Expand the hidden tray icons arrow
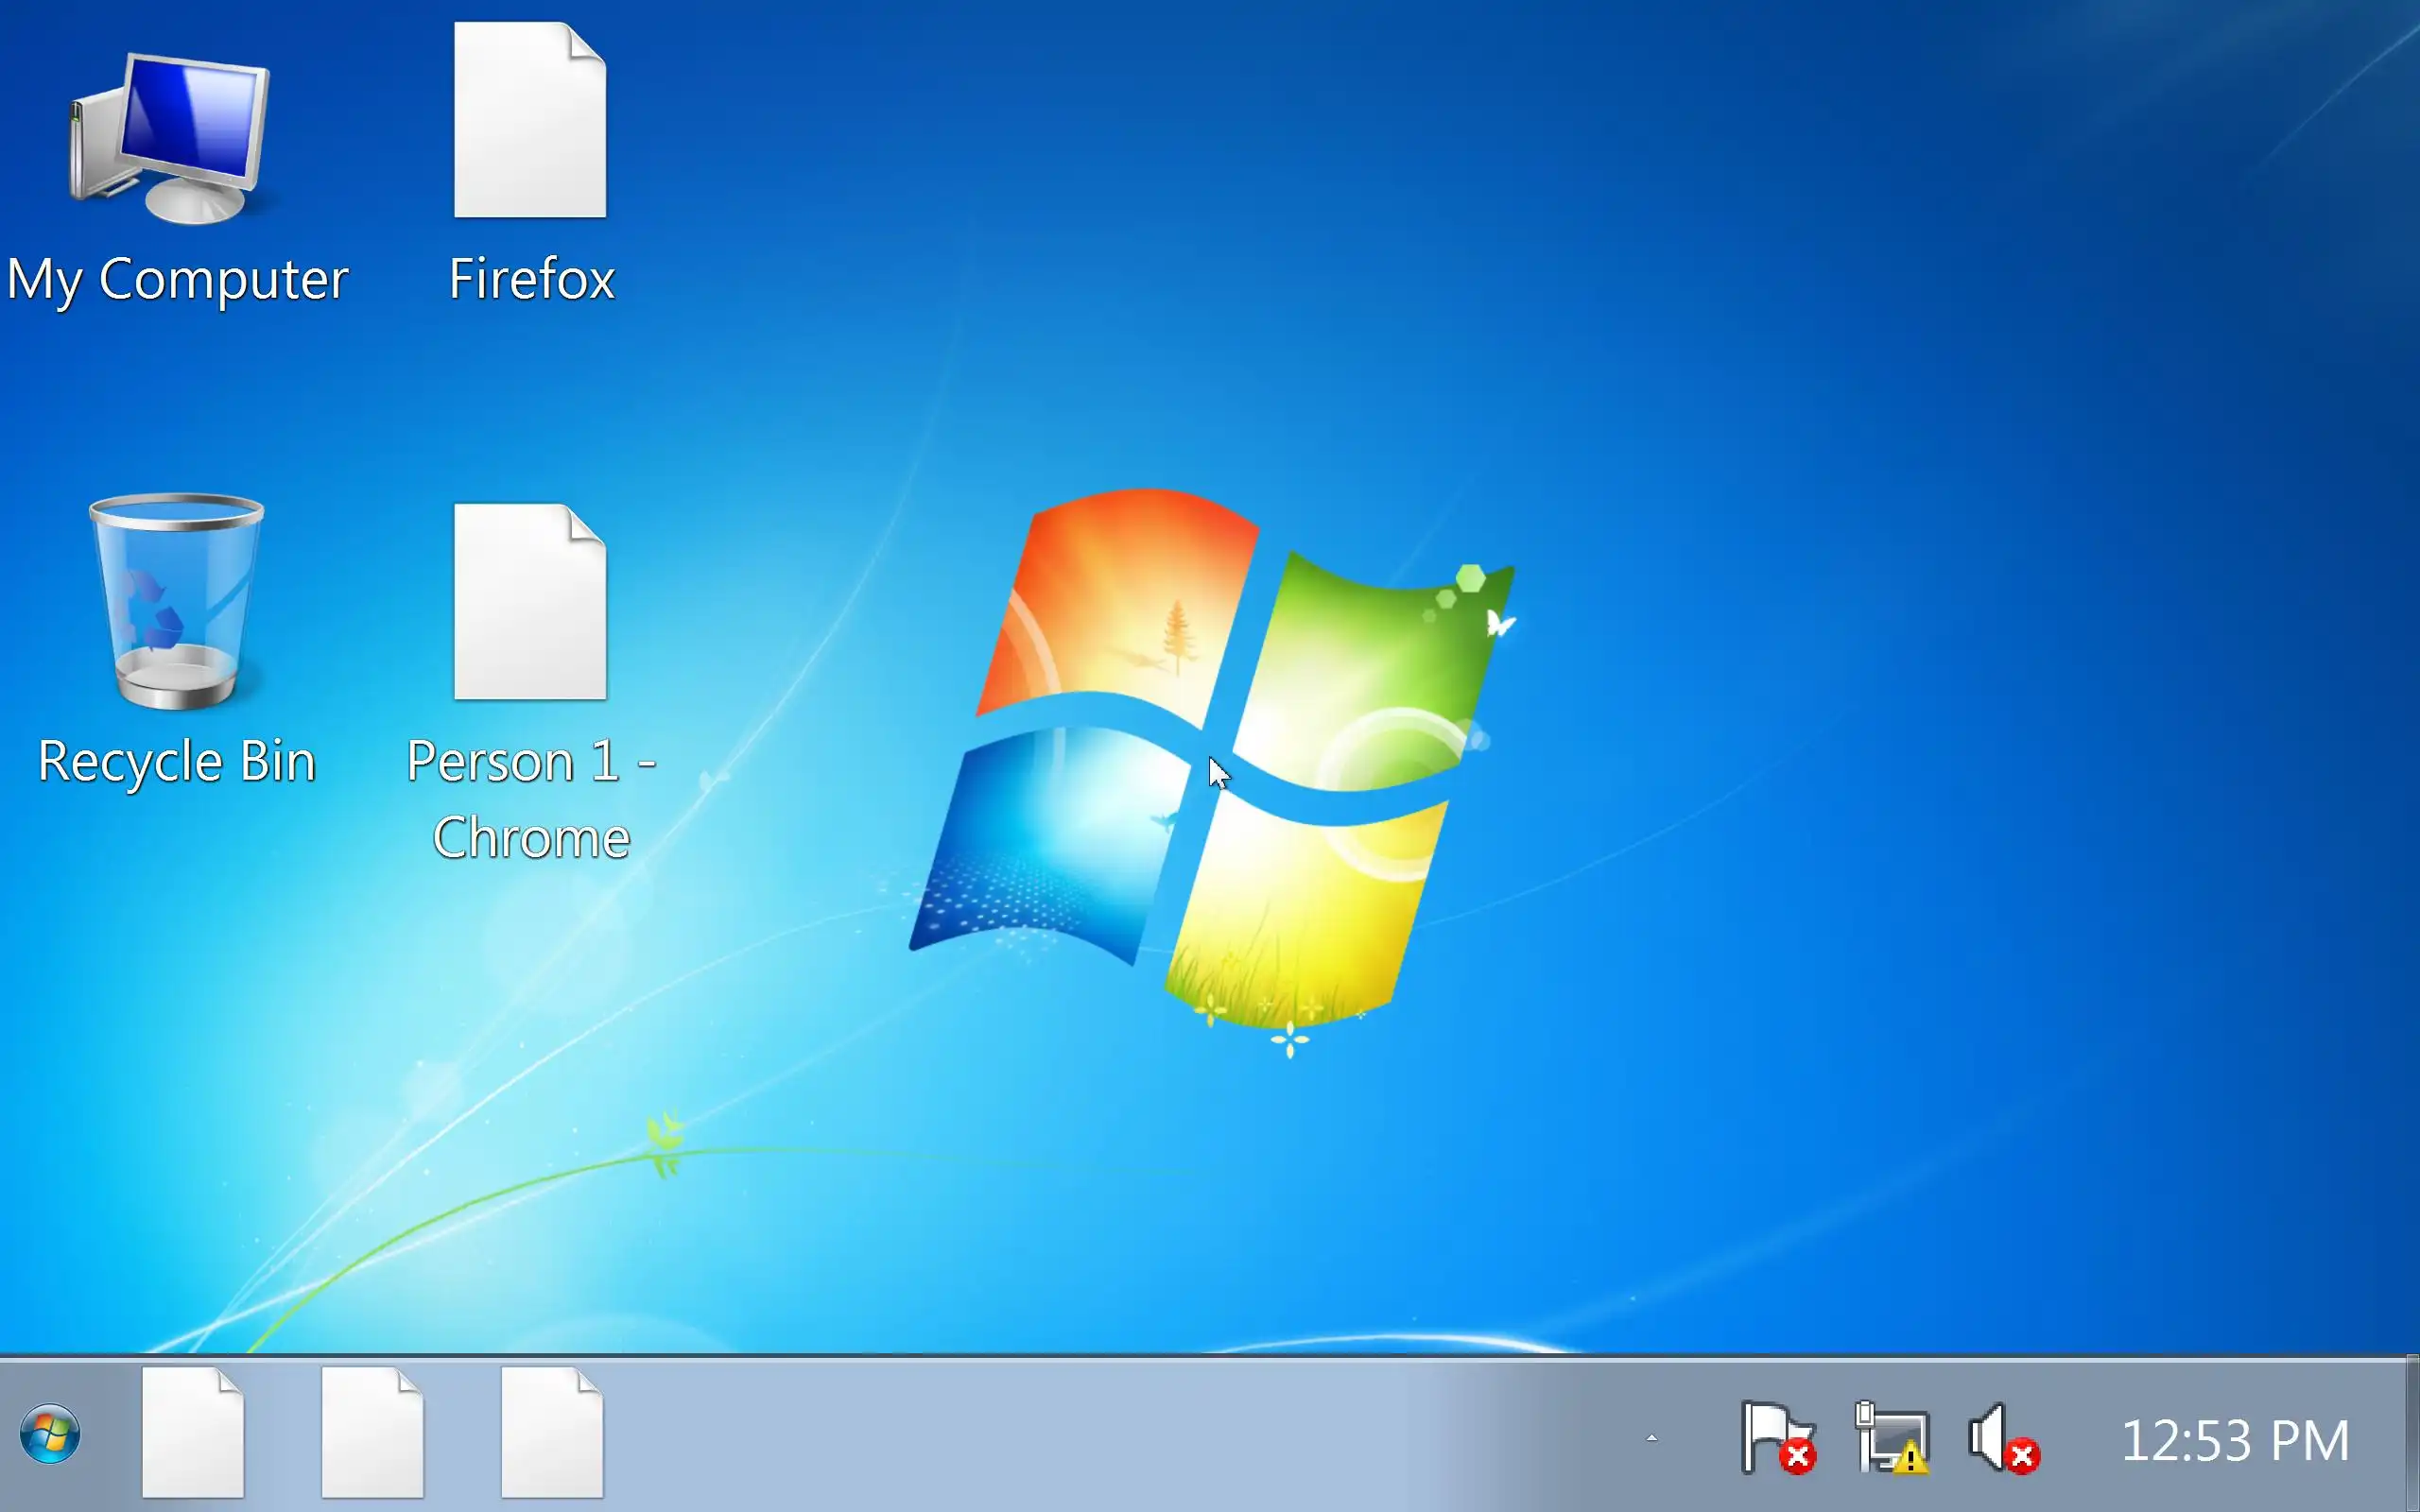Image resolution: width=2420 pixels, height=1512 pixels. pos(1652,1438)
